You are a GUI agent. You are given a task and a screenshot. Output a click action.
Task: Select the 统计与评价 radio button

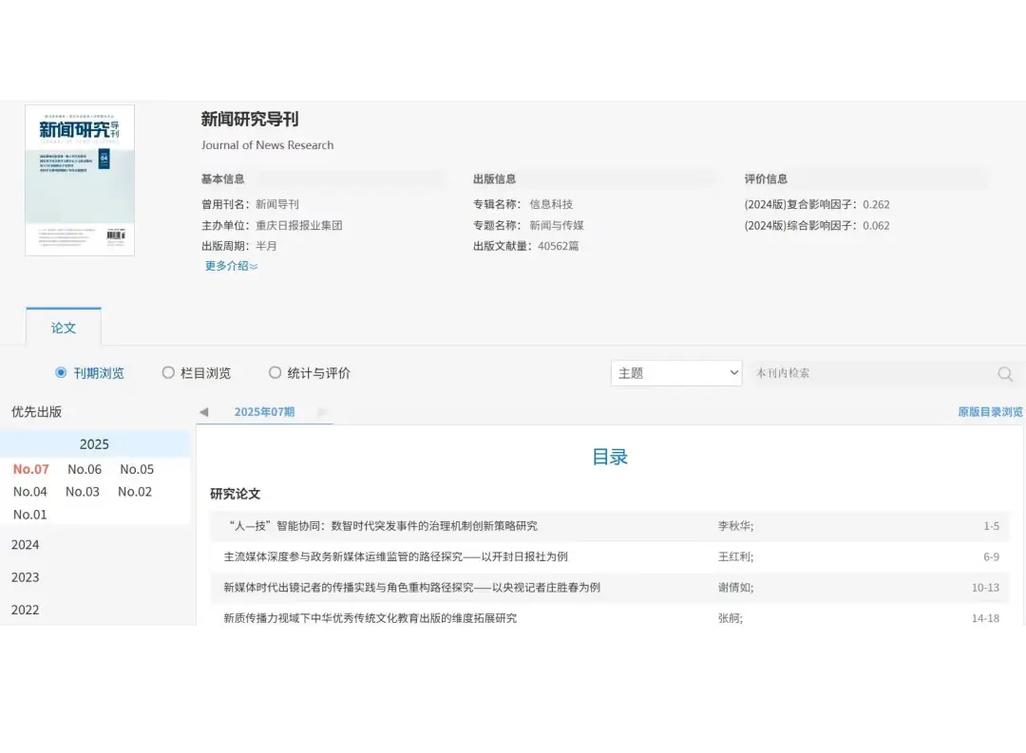[275, 373]
